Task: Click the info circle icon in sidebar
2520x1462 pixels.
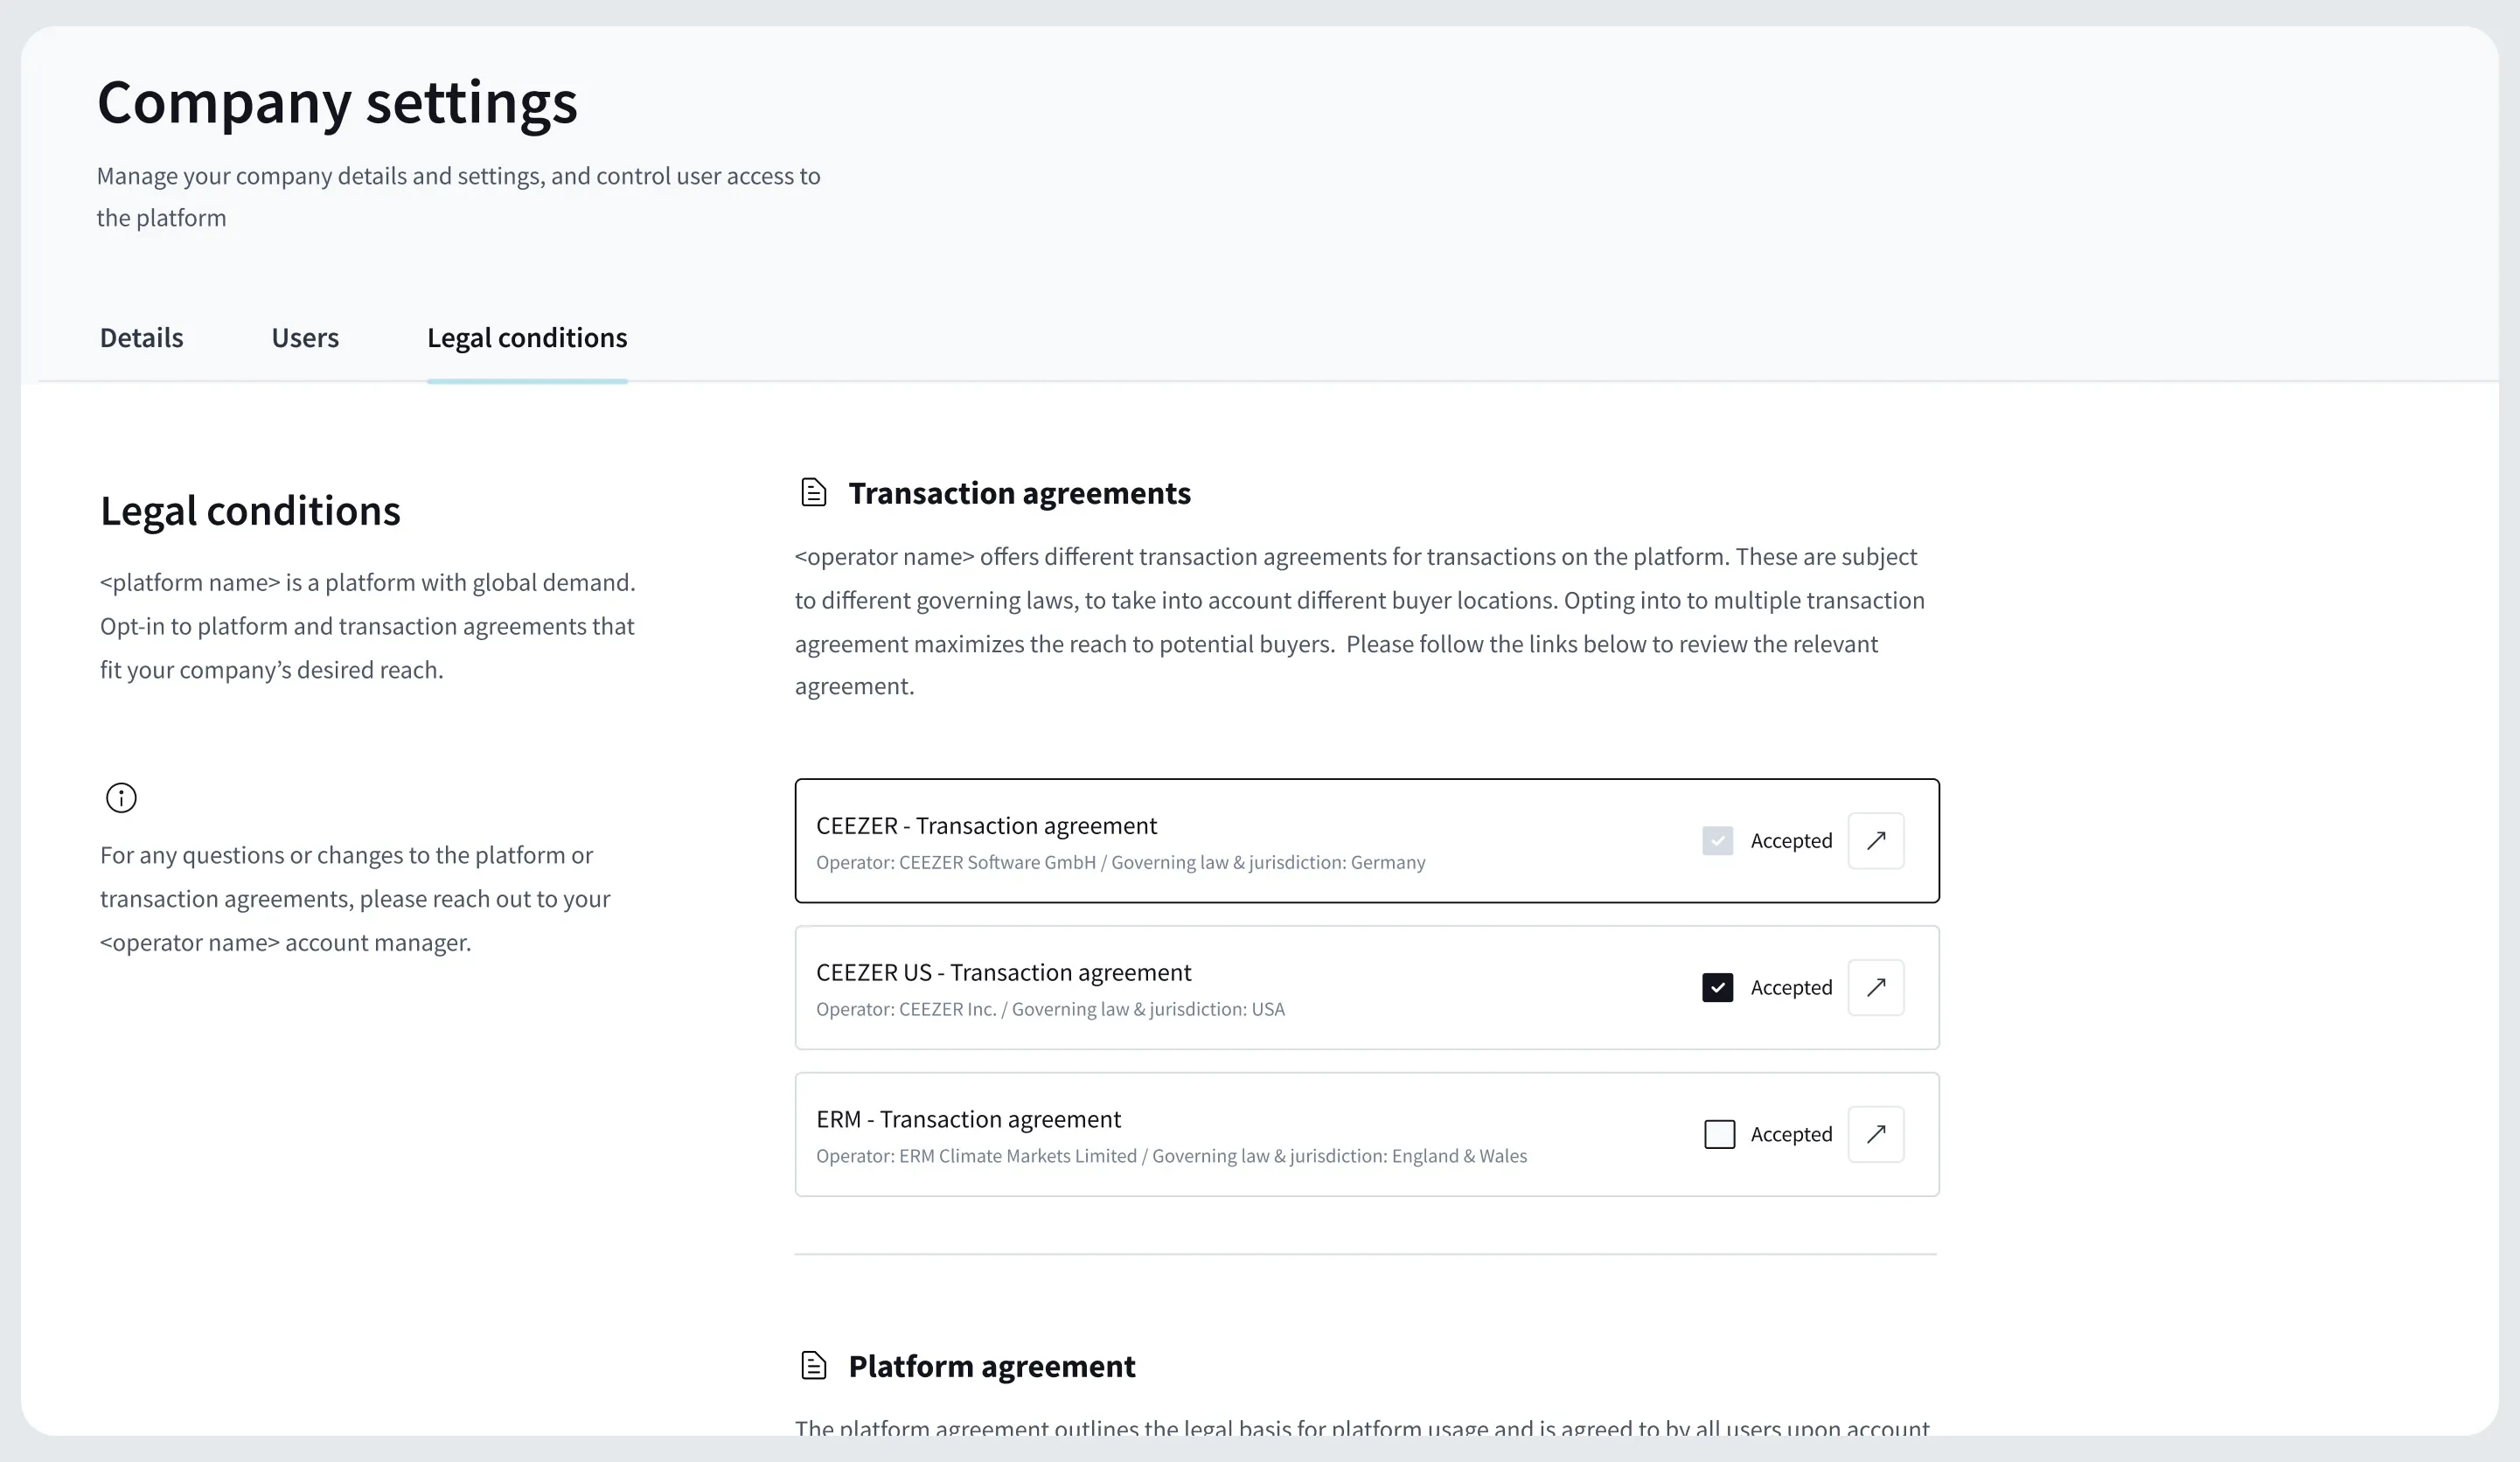Action: point(121,798)
